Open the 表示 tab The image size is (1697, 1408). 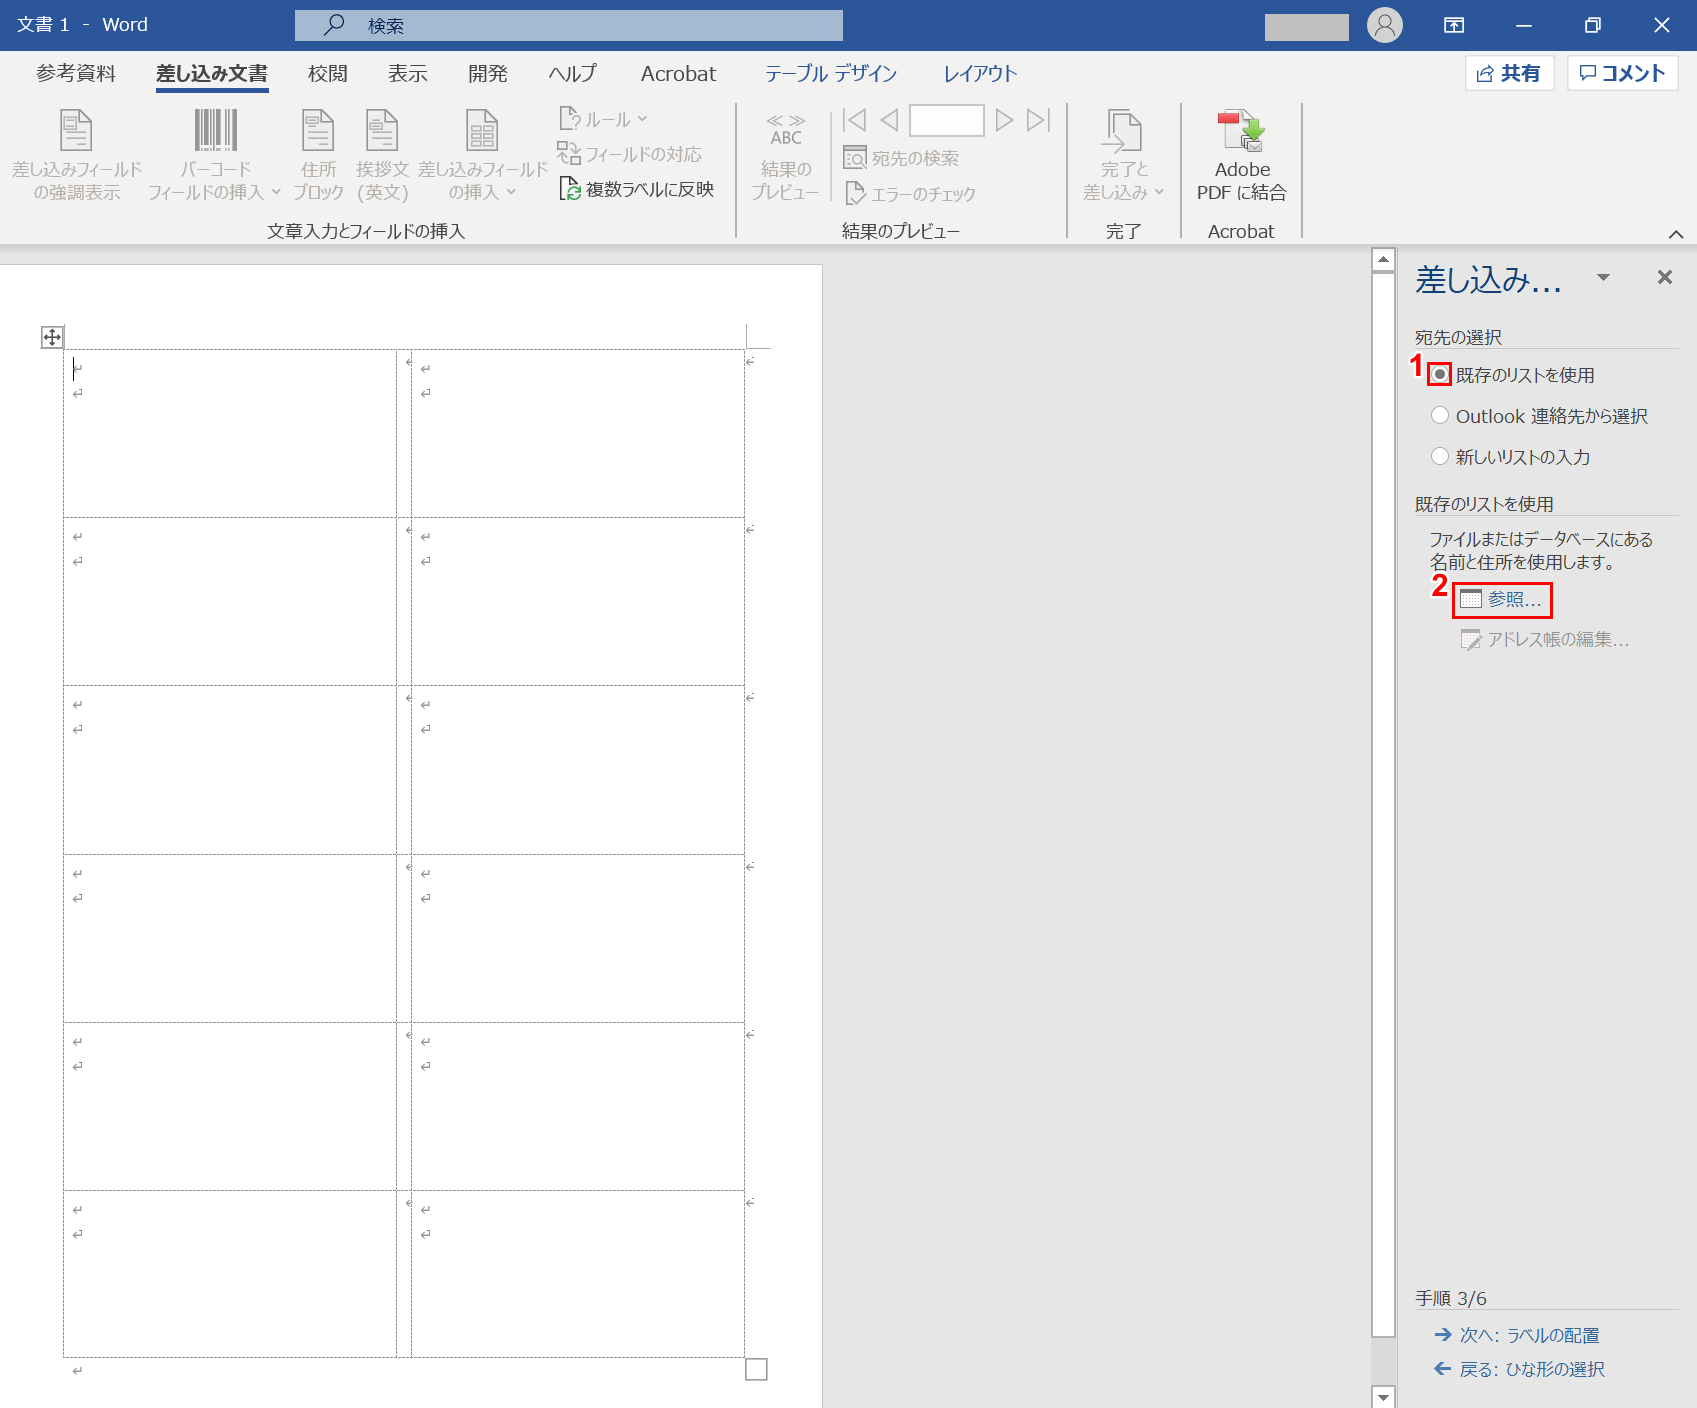(x=407, y=74)
